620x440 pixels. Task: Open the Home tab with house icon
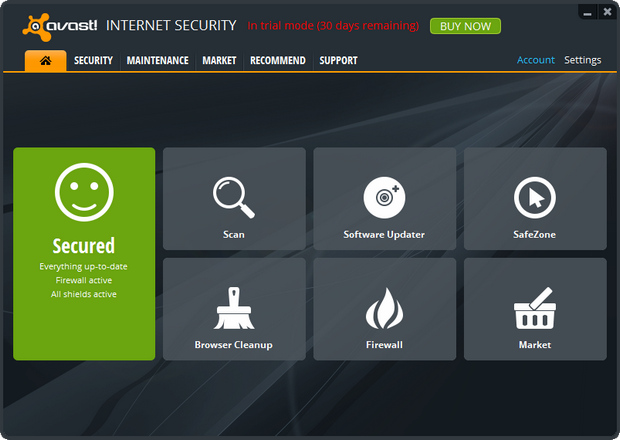[x=45, y=60]
